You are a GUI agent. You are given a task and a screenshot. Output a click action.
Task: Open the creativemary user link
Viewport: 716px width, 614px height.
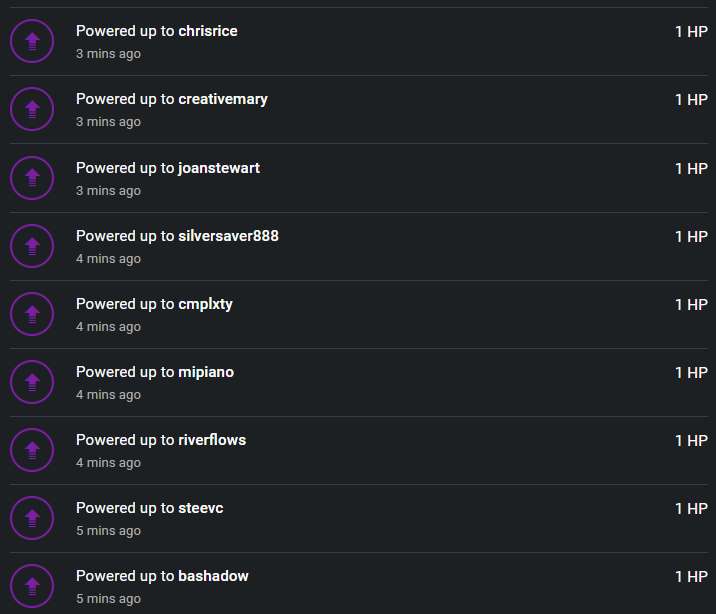223,100
